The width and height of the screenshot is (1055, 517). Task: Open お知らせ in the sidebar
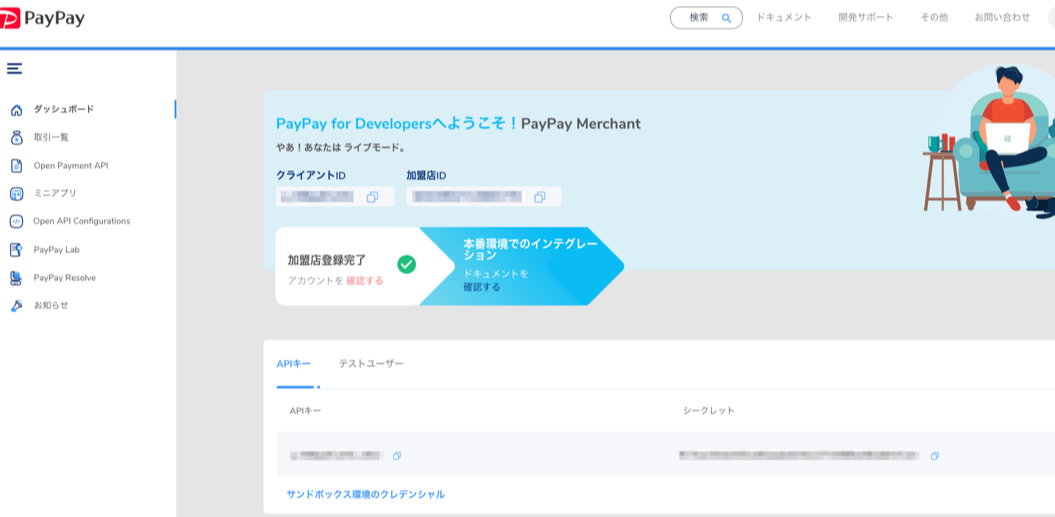point(51,306)
